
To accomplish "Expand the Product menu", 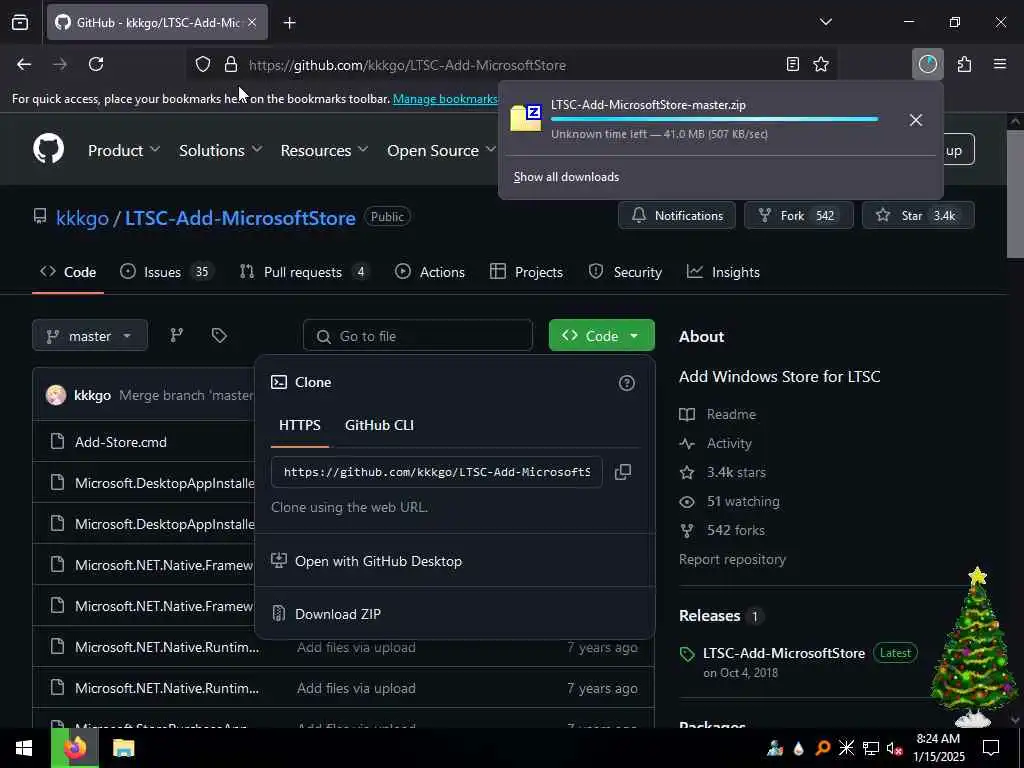I will 123,150.
